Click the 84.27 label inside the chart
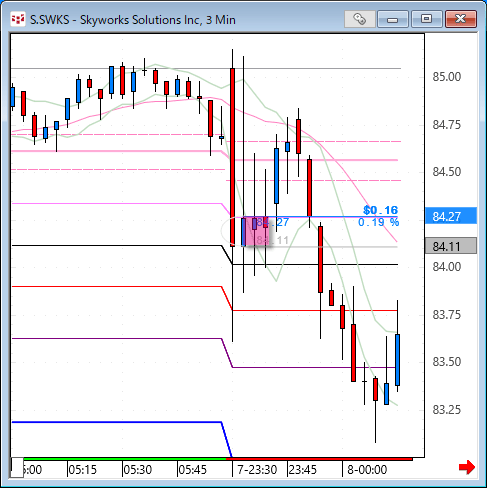The height and width of the screenshot is (488, 487). click(273, 222)
